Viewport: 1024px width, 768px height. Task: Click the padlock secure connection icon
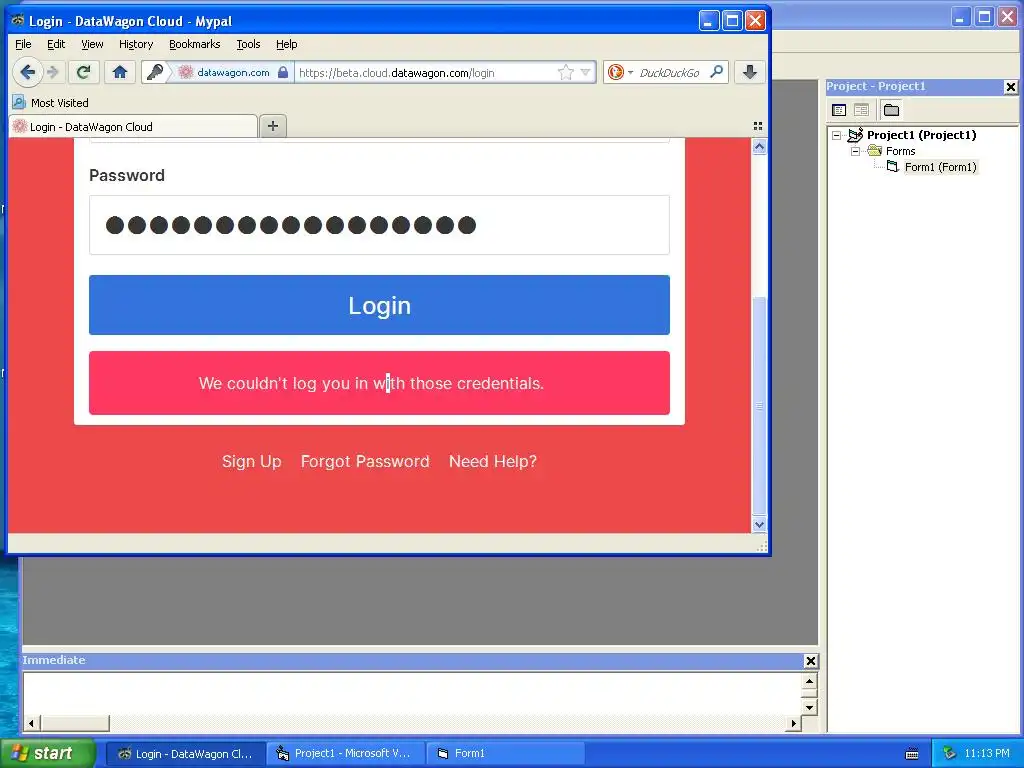coord(283,72)
